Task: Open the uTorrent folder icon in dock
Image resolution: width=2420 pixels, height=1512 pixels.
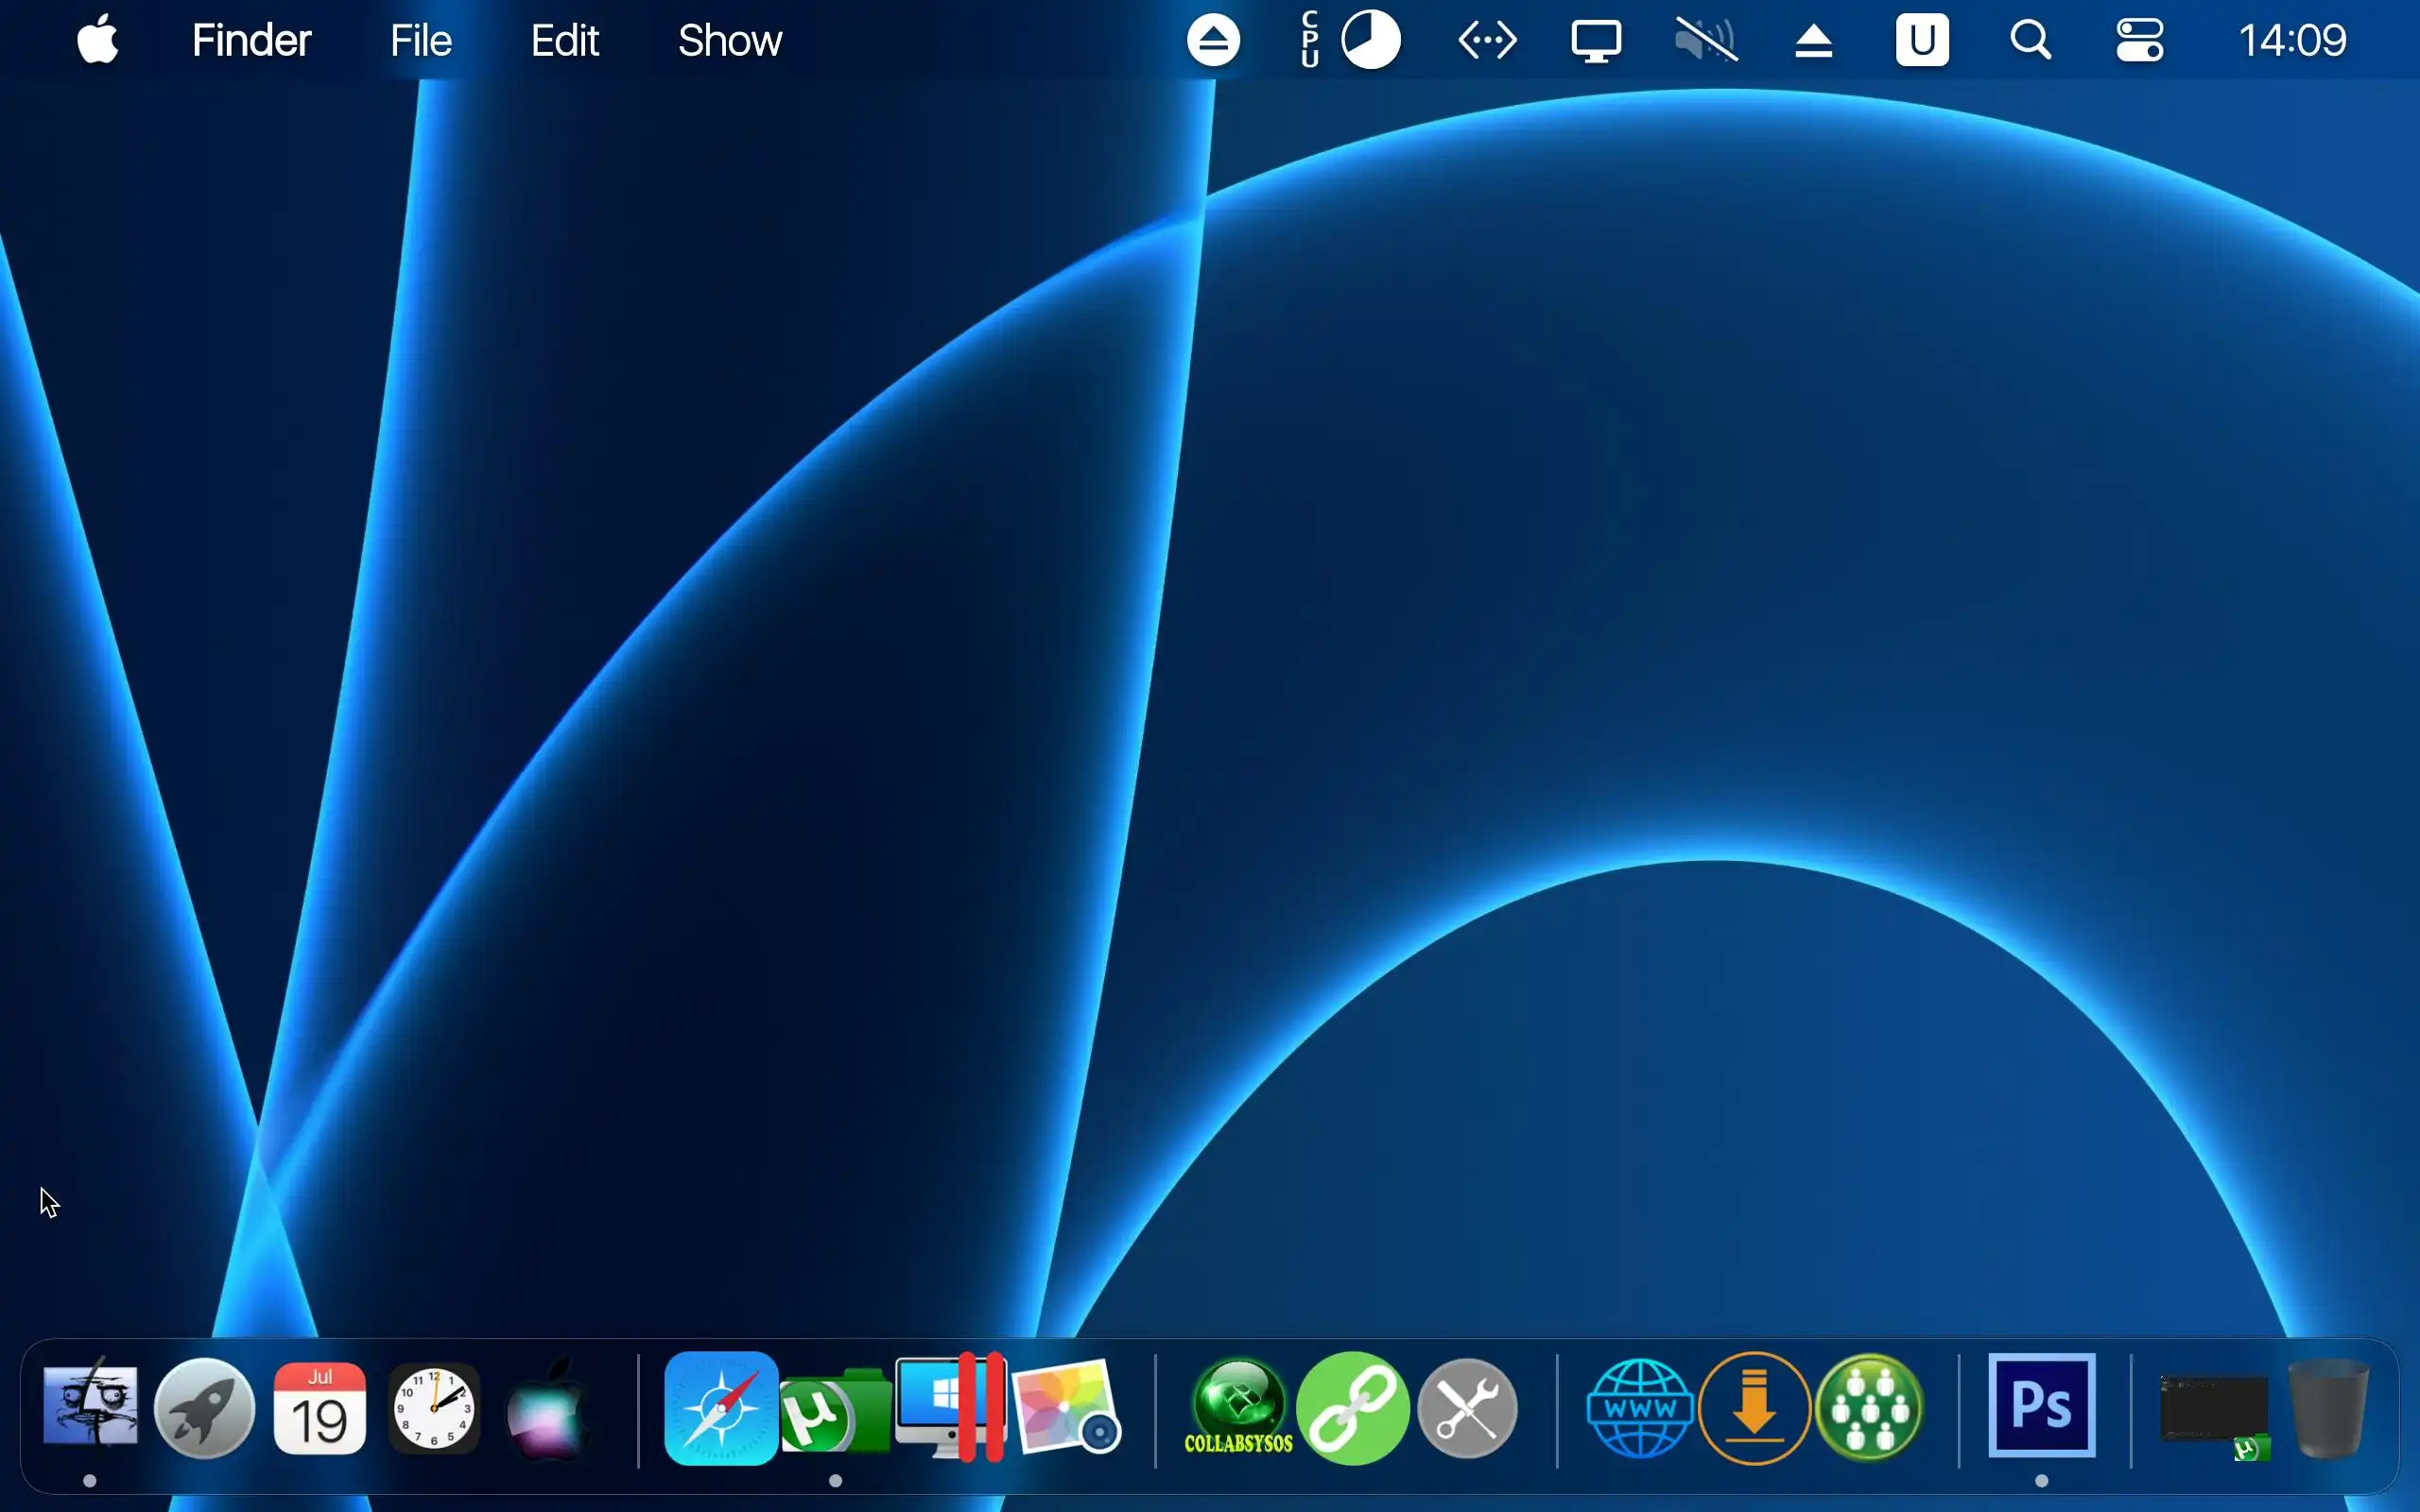Action: (835, 1412)
